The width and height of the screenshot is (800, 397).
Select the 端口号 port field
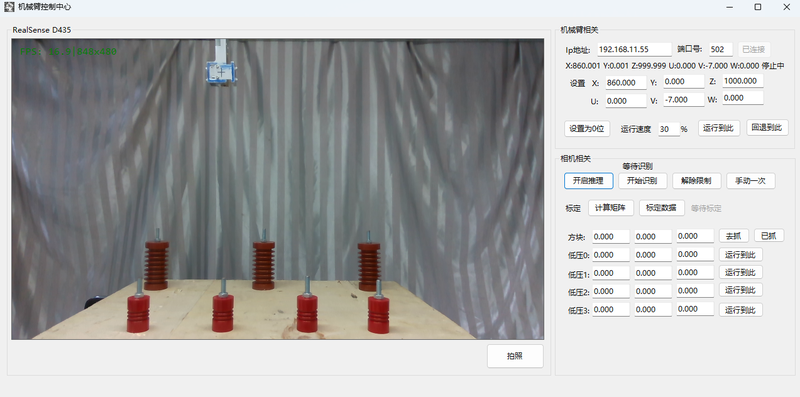720,49
